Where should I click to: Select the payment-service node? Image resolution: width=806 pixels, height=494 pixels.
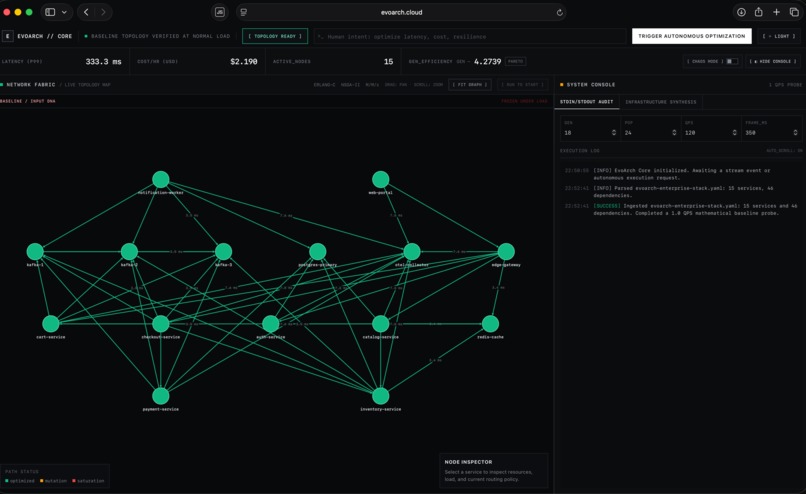click(161, 396)
